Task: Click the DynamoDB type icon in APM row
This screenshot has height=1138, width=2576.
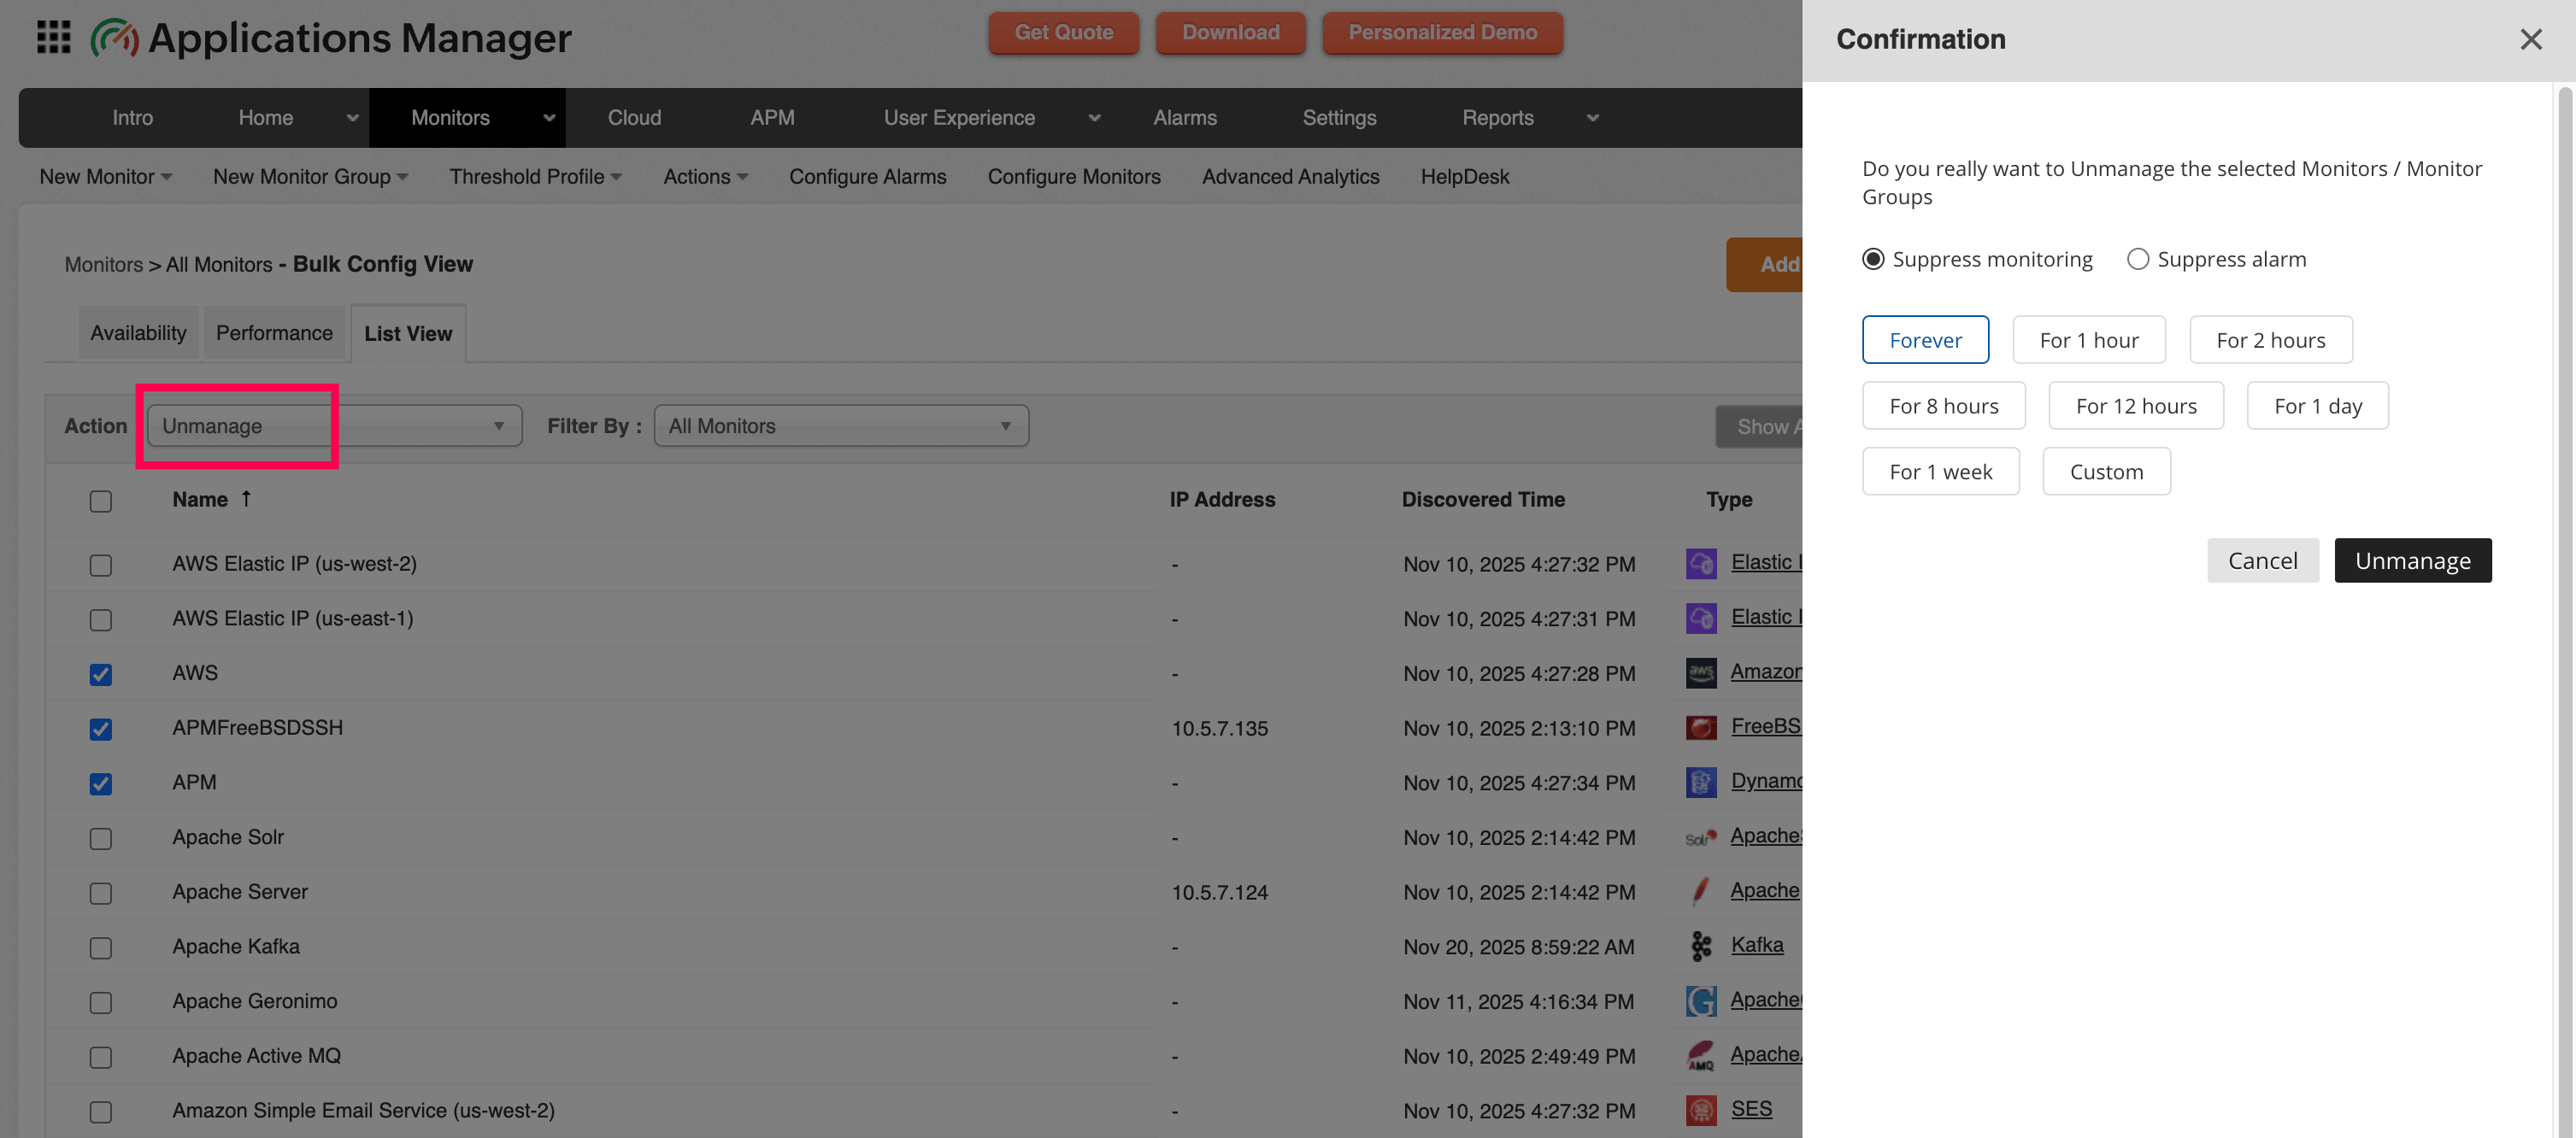Action: point(1701,782)
